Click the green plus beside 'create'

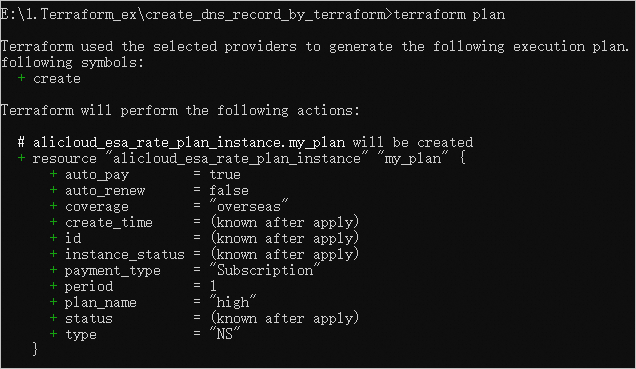coord(21,78)
